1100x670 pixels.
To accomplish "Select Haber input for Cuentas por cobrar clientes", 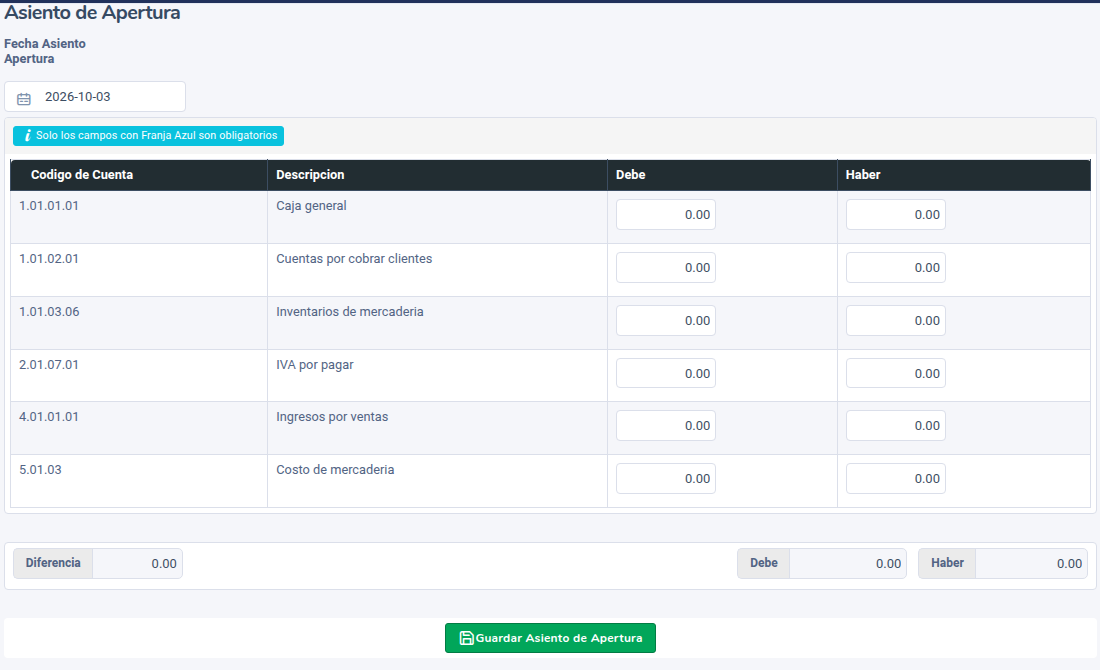I will pyautogui.click(x=895, y=267).
